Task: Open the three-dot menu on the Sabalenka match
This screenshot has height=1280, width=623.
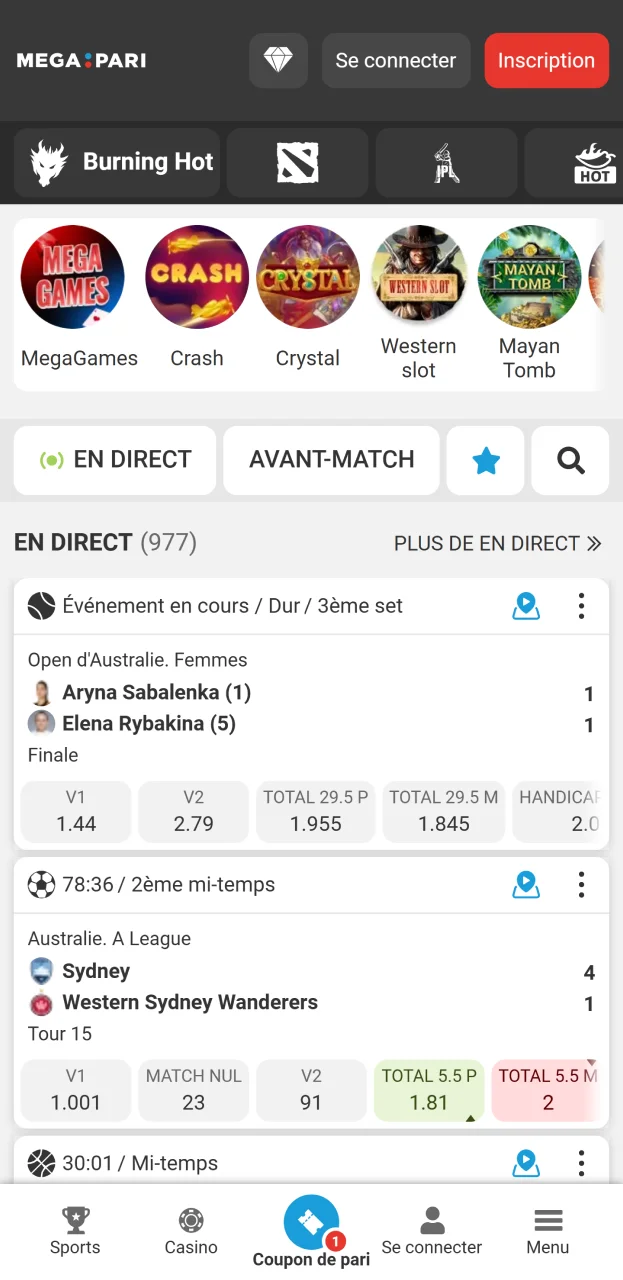Action: tap(581, 605)
